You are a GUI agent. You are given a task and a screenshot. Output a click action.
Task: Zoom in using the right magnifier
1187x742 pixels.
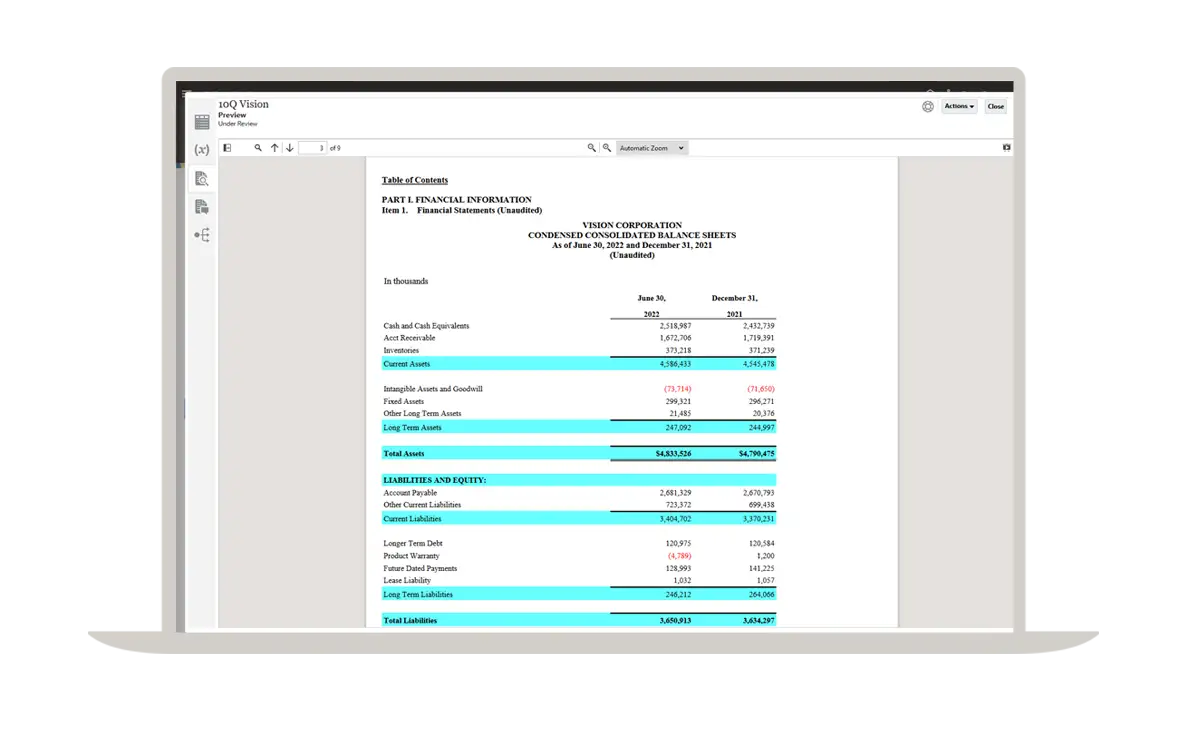(x=606, y=148)
